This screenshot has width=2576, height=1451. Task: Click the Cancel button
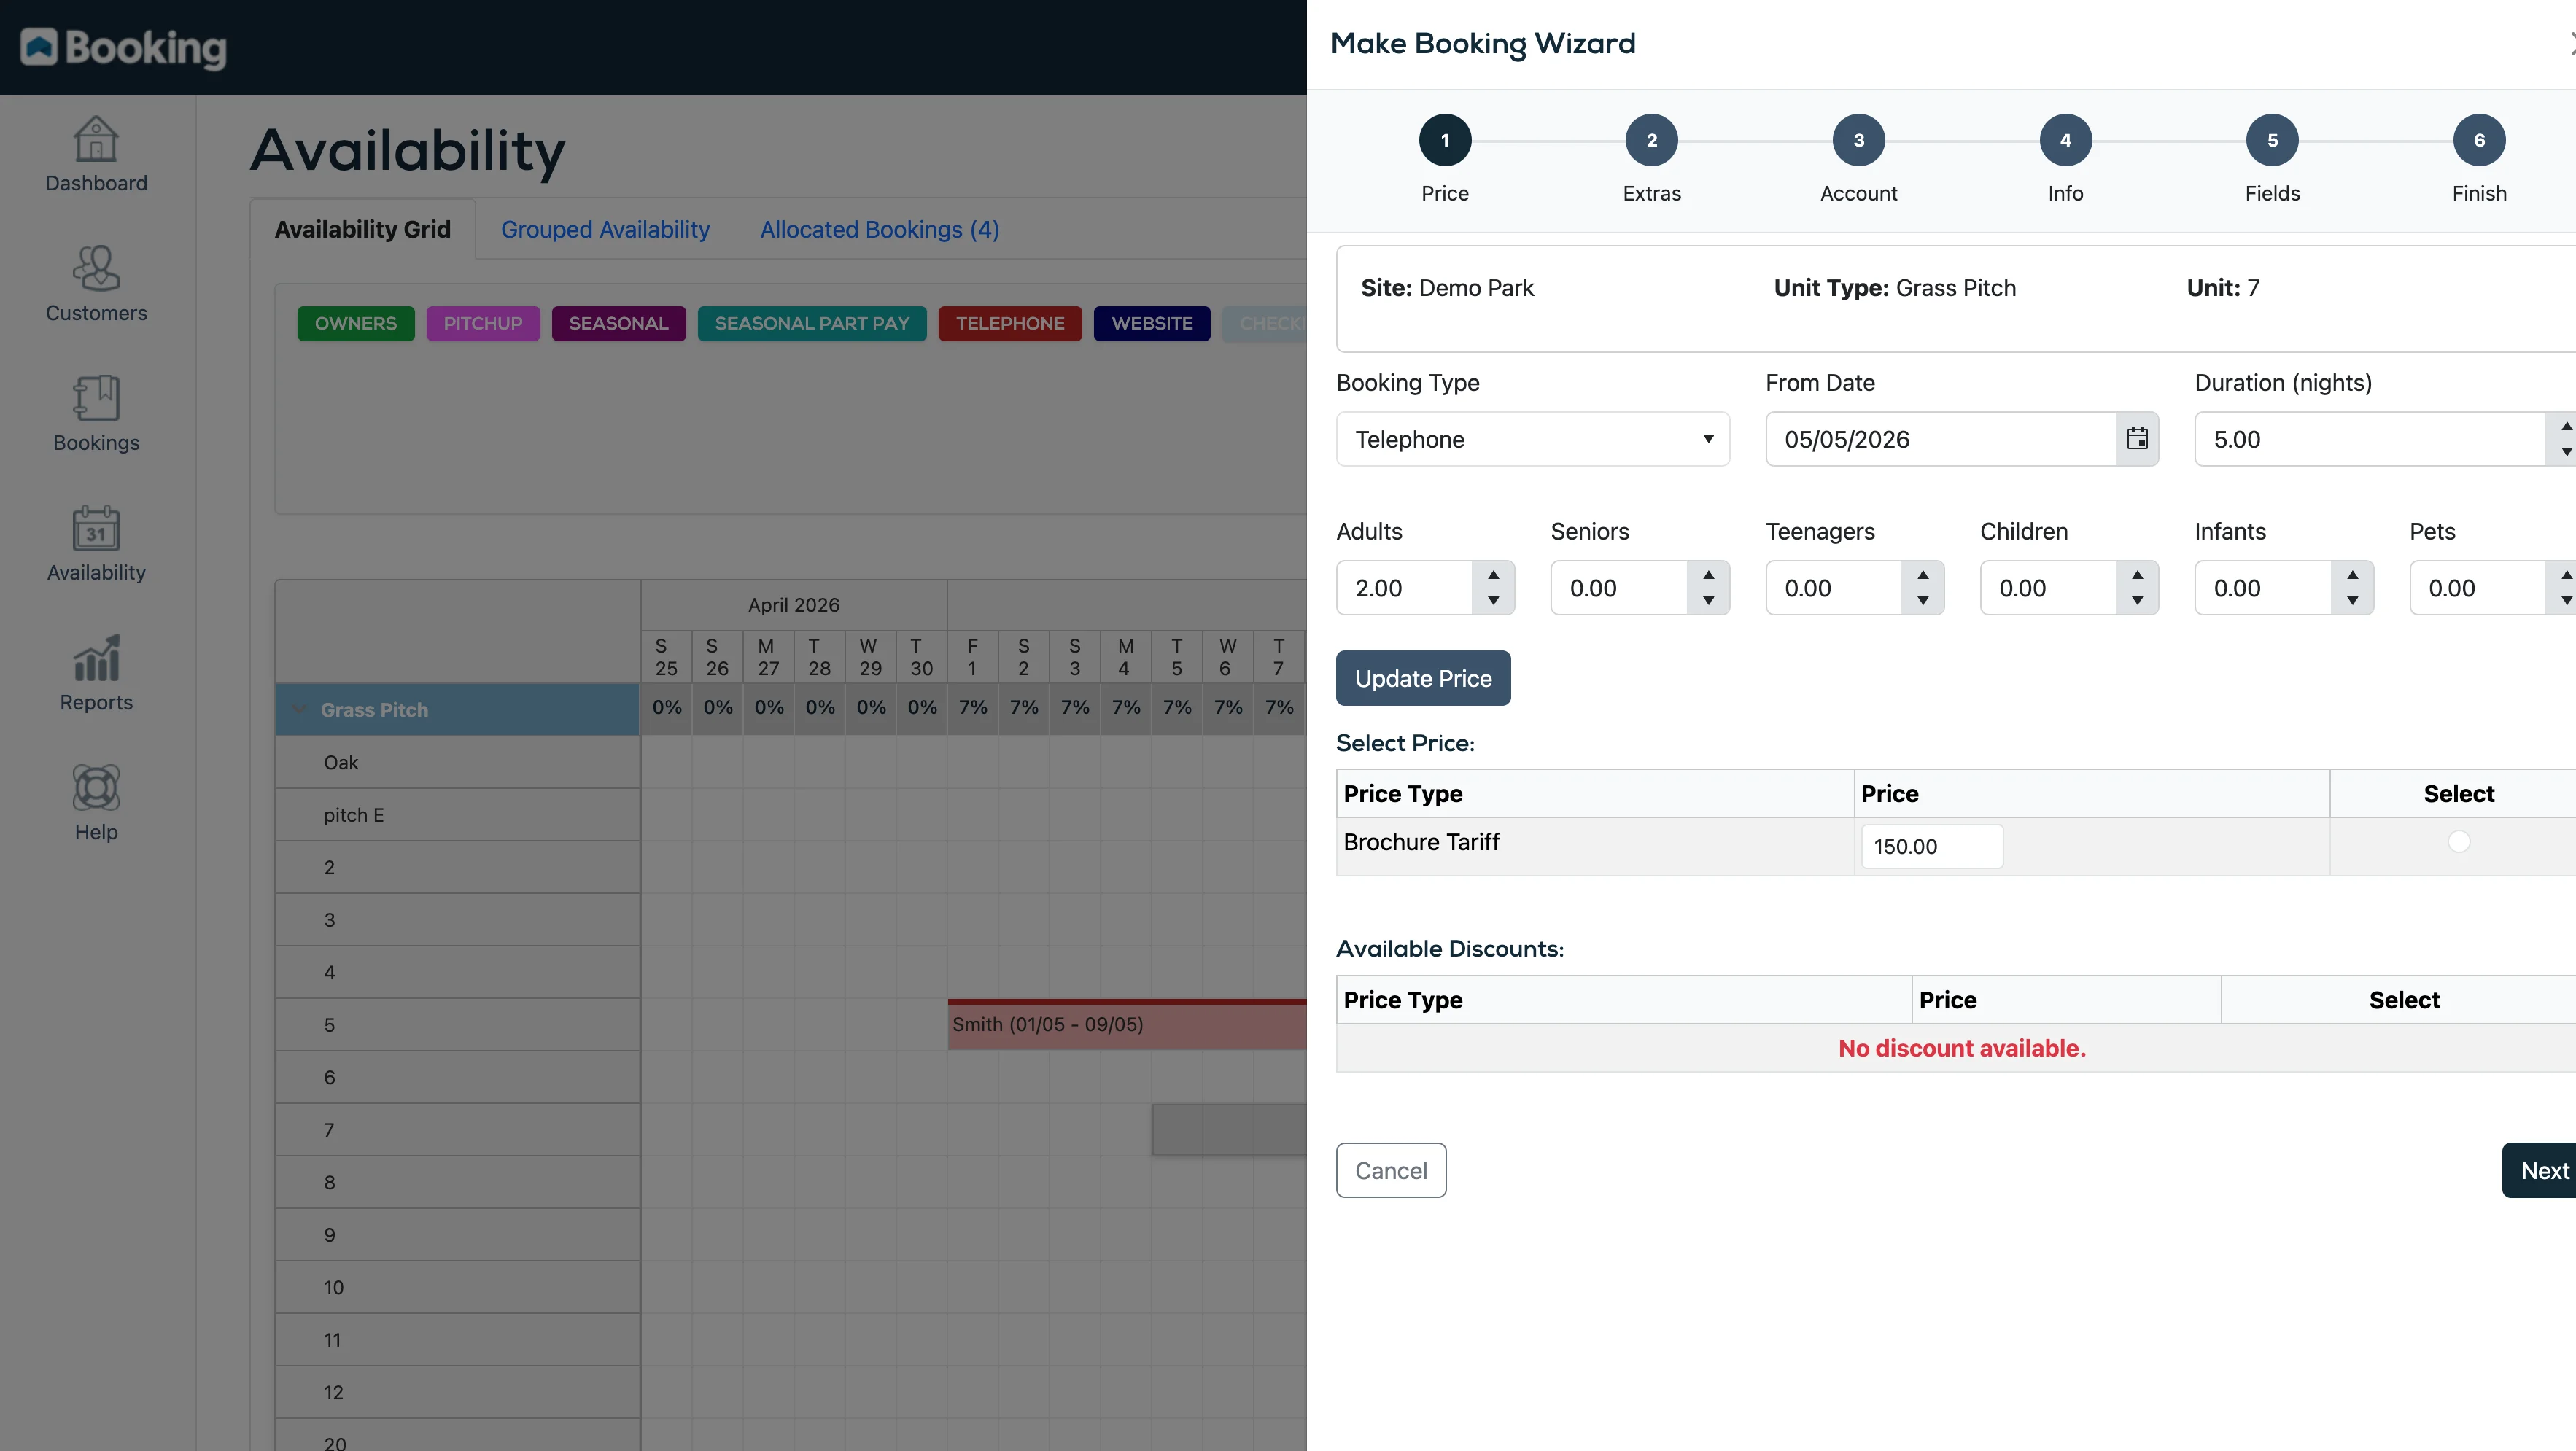1390,1170
